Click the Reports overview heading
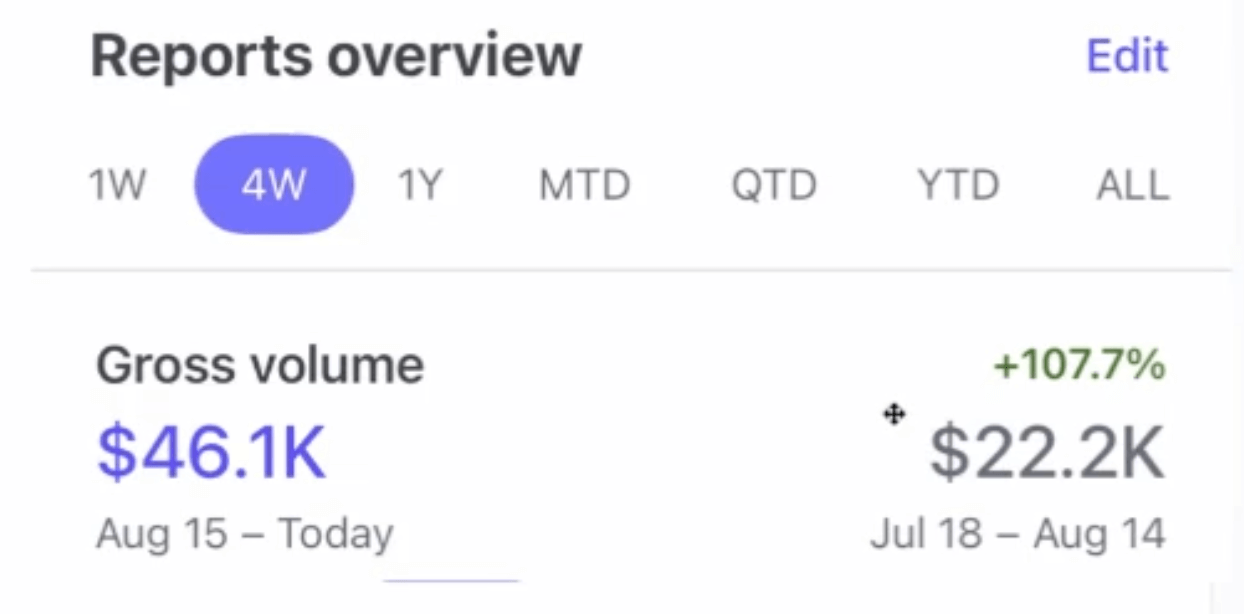 point(336,56)
